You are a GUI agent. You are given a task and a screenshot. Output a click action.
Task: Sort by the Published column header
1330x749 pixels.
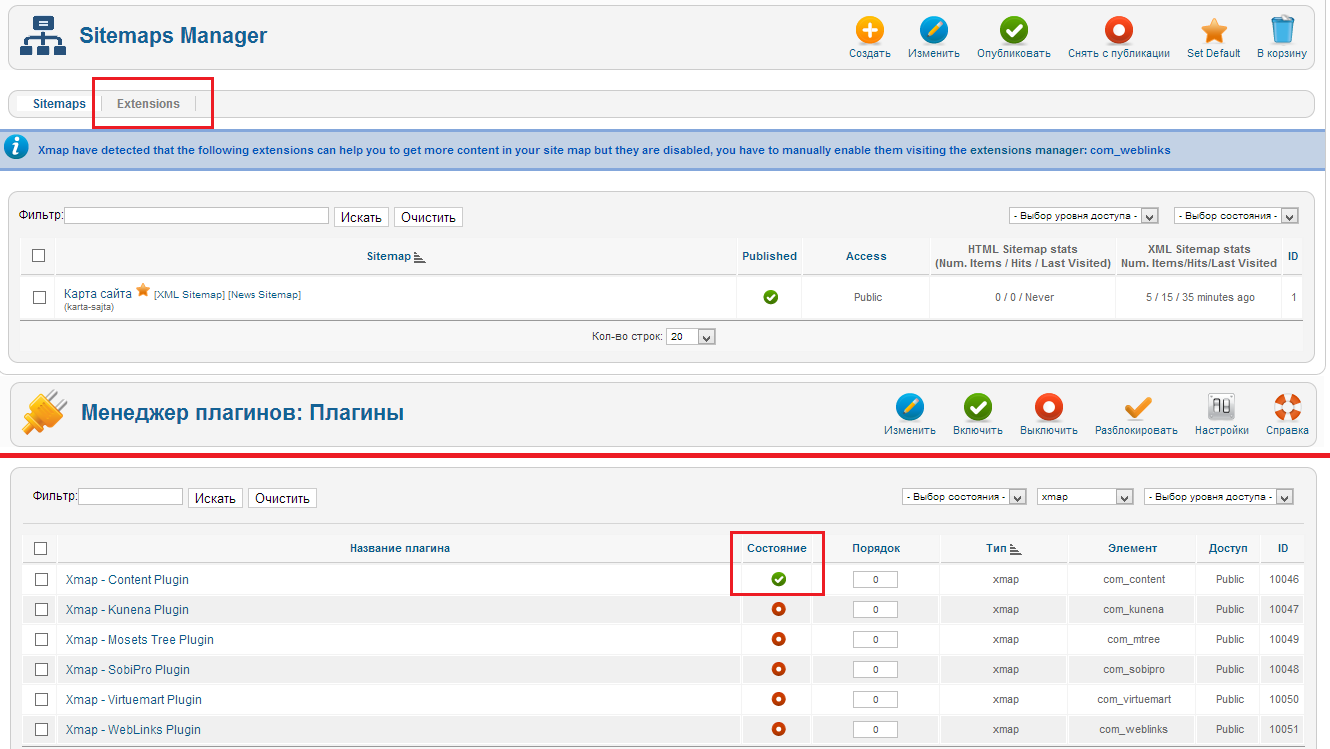[x=769, y=256]
